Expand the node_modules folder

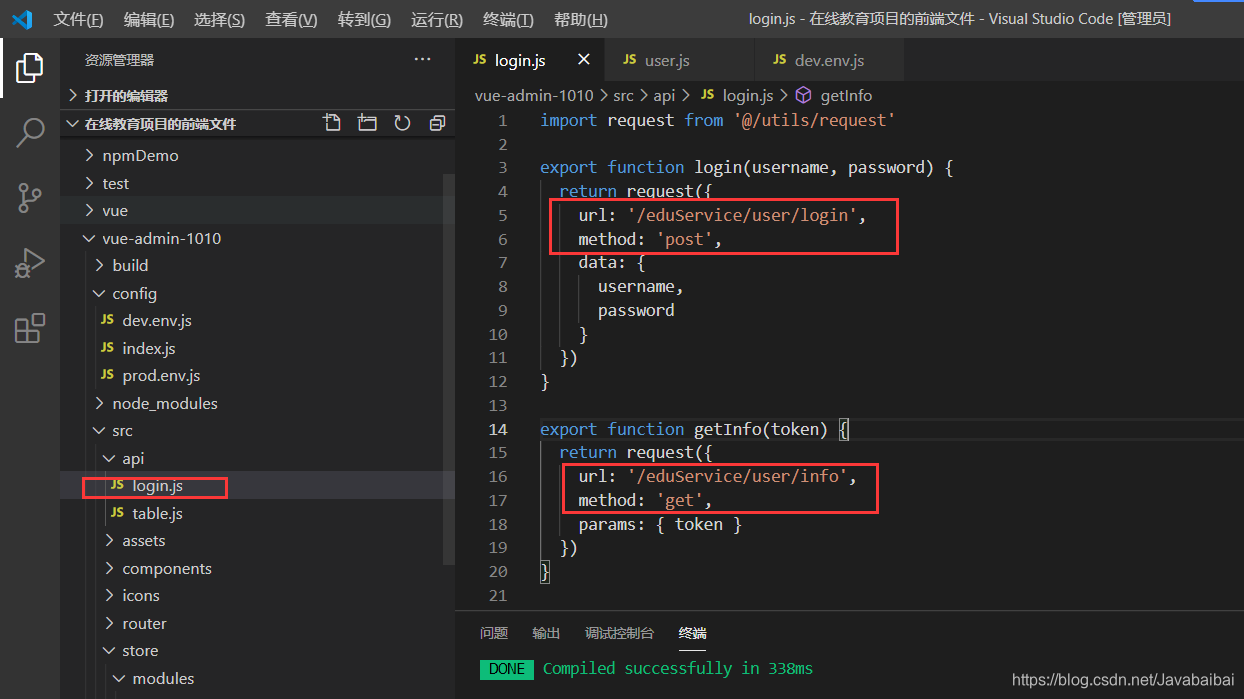[x=99, y=403]
